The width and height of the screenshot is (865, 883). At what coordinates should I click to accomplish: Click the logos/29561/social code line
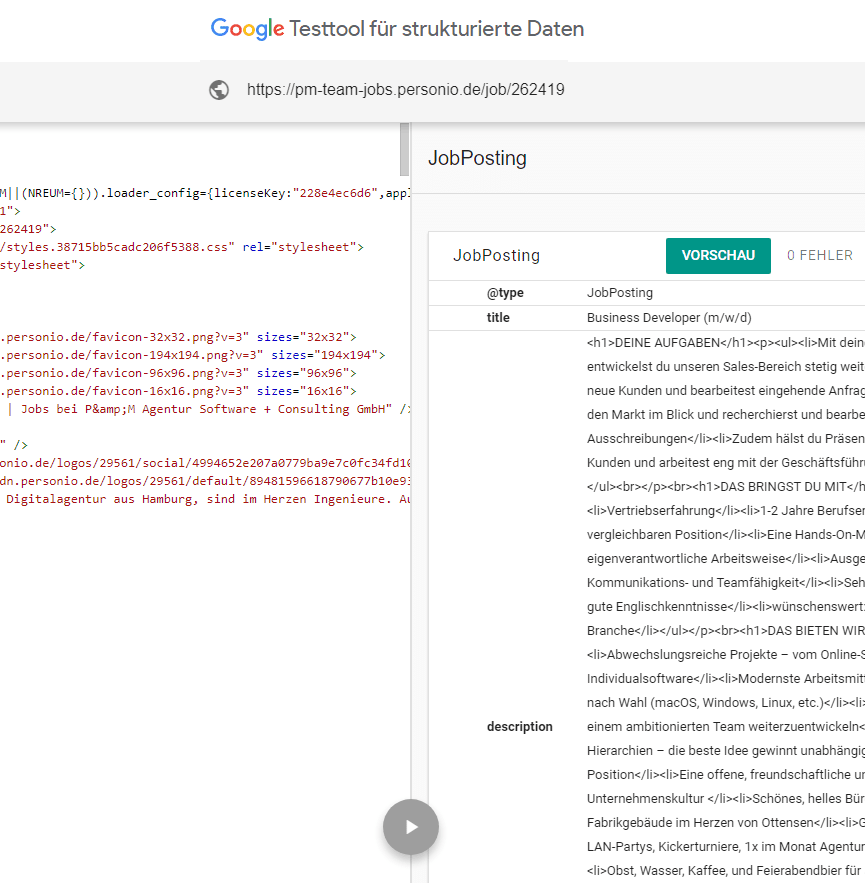[205, 463]
